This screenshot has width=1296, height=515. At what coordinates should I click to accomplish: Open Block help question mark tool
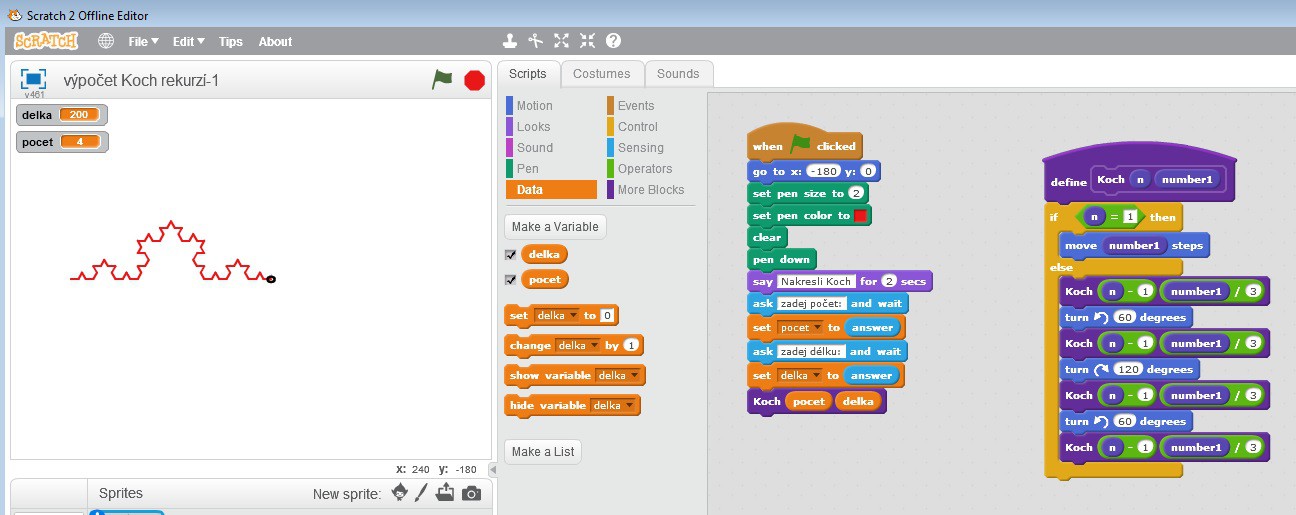tap(613, 41)
